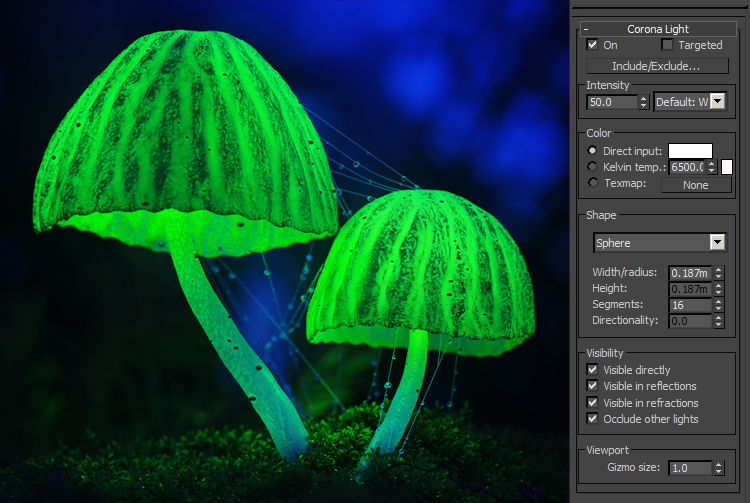This screenshot has width=750, height=503.
Task: Click the Intensity value field
Action: pyautogui.click(x=612, y=102)
